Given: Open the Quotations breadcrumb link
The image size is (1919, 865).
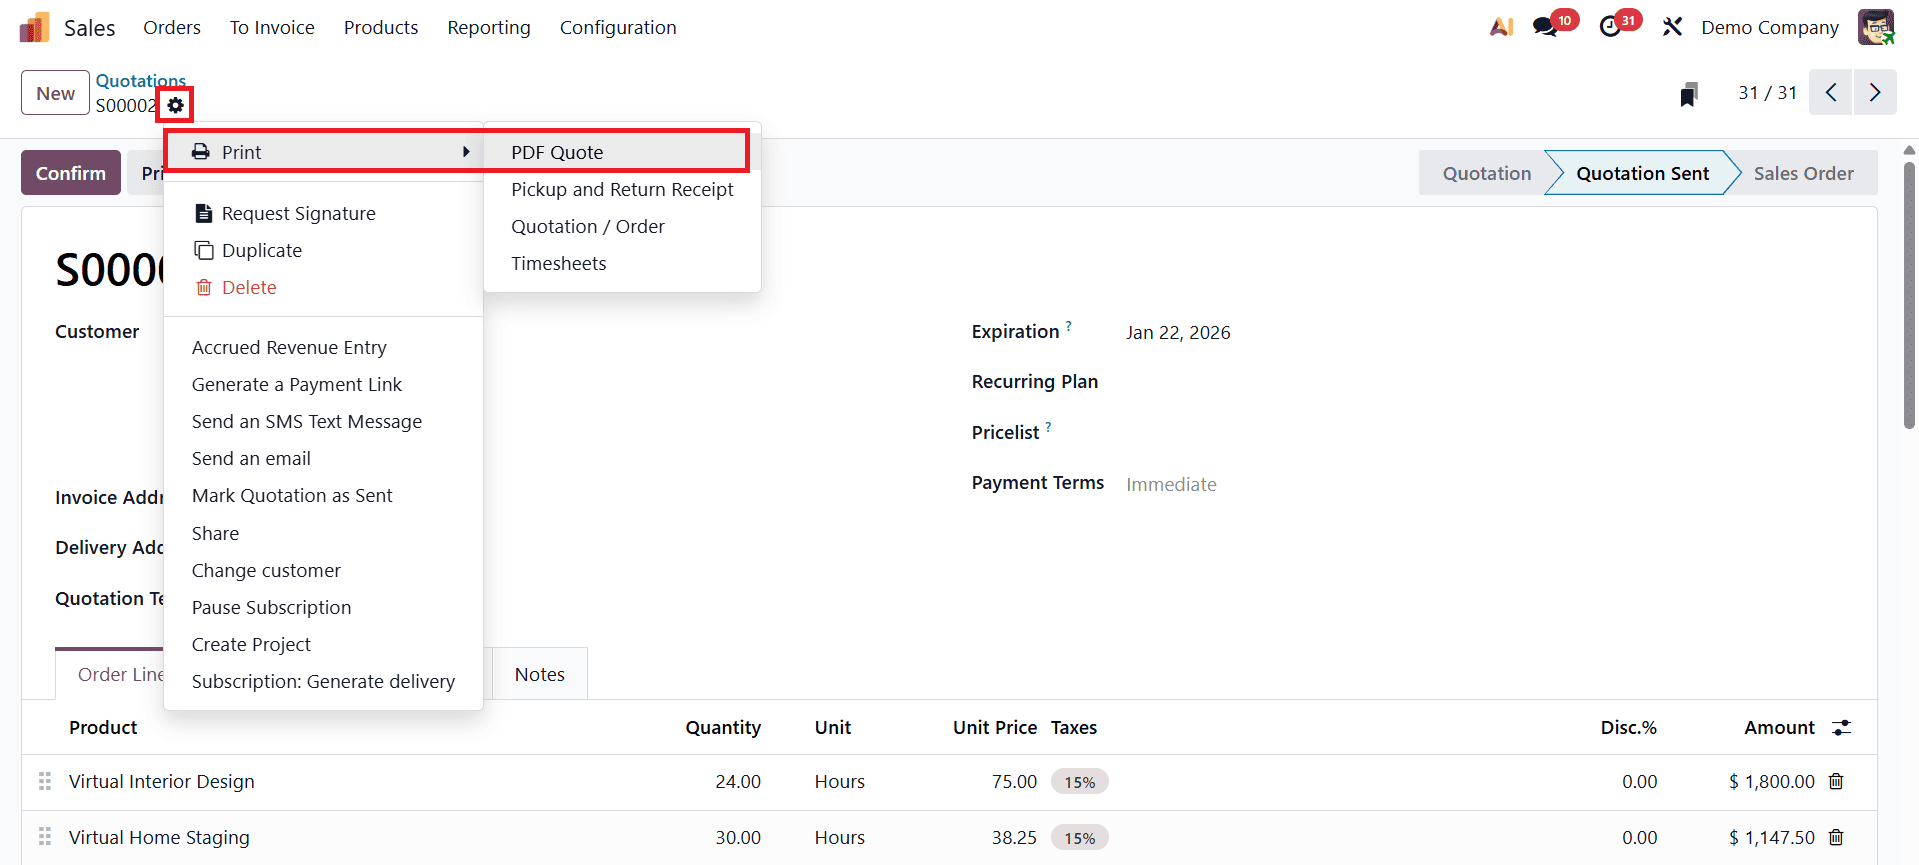Looking at the screenshot, I should point(141,80).
